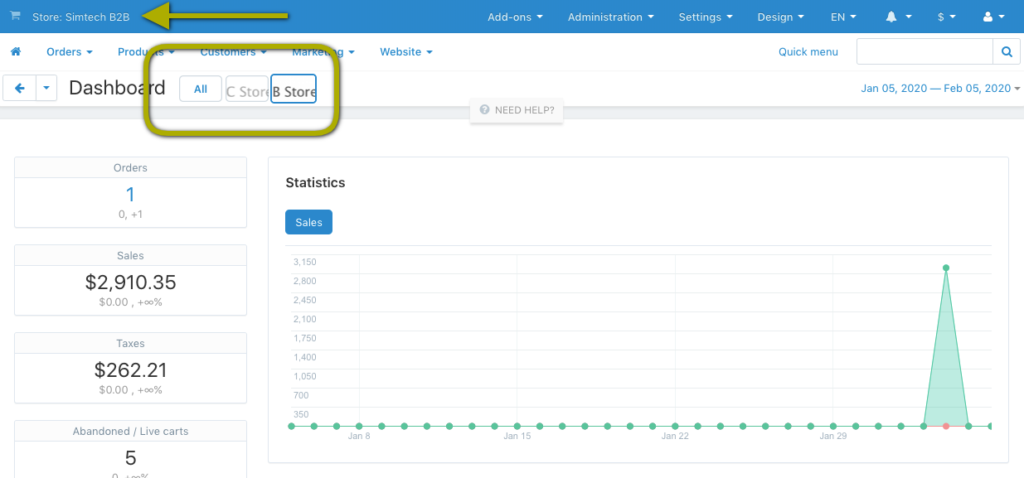Click the Sales chart tab button

pos(309,222)
